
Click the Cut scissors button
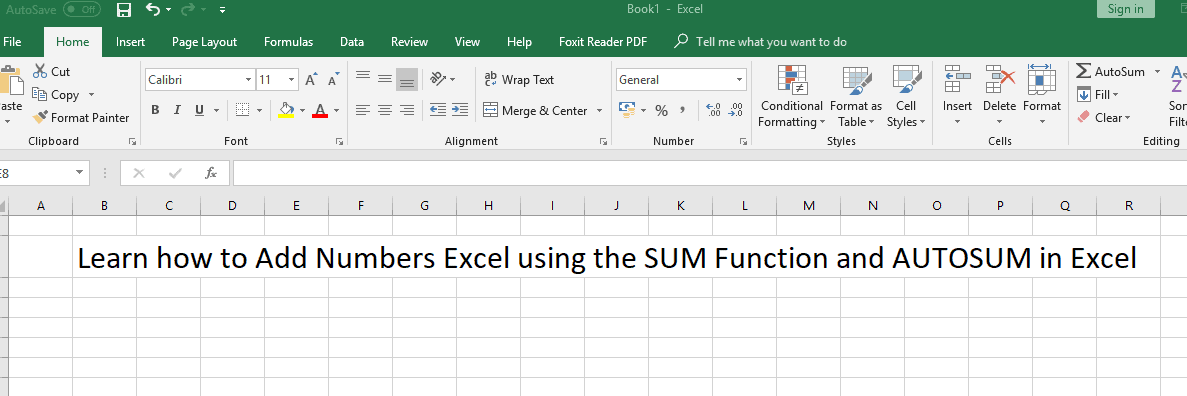pos(51,71)
